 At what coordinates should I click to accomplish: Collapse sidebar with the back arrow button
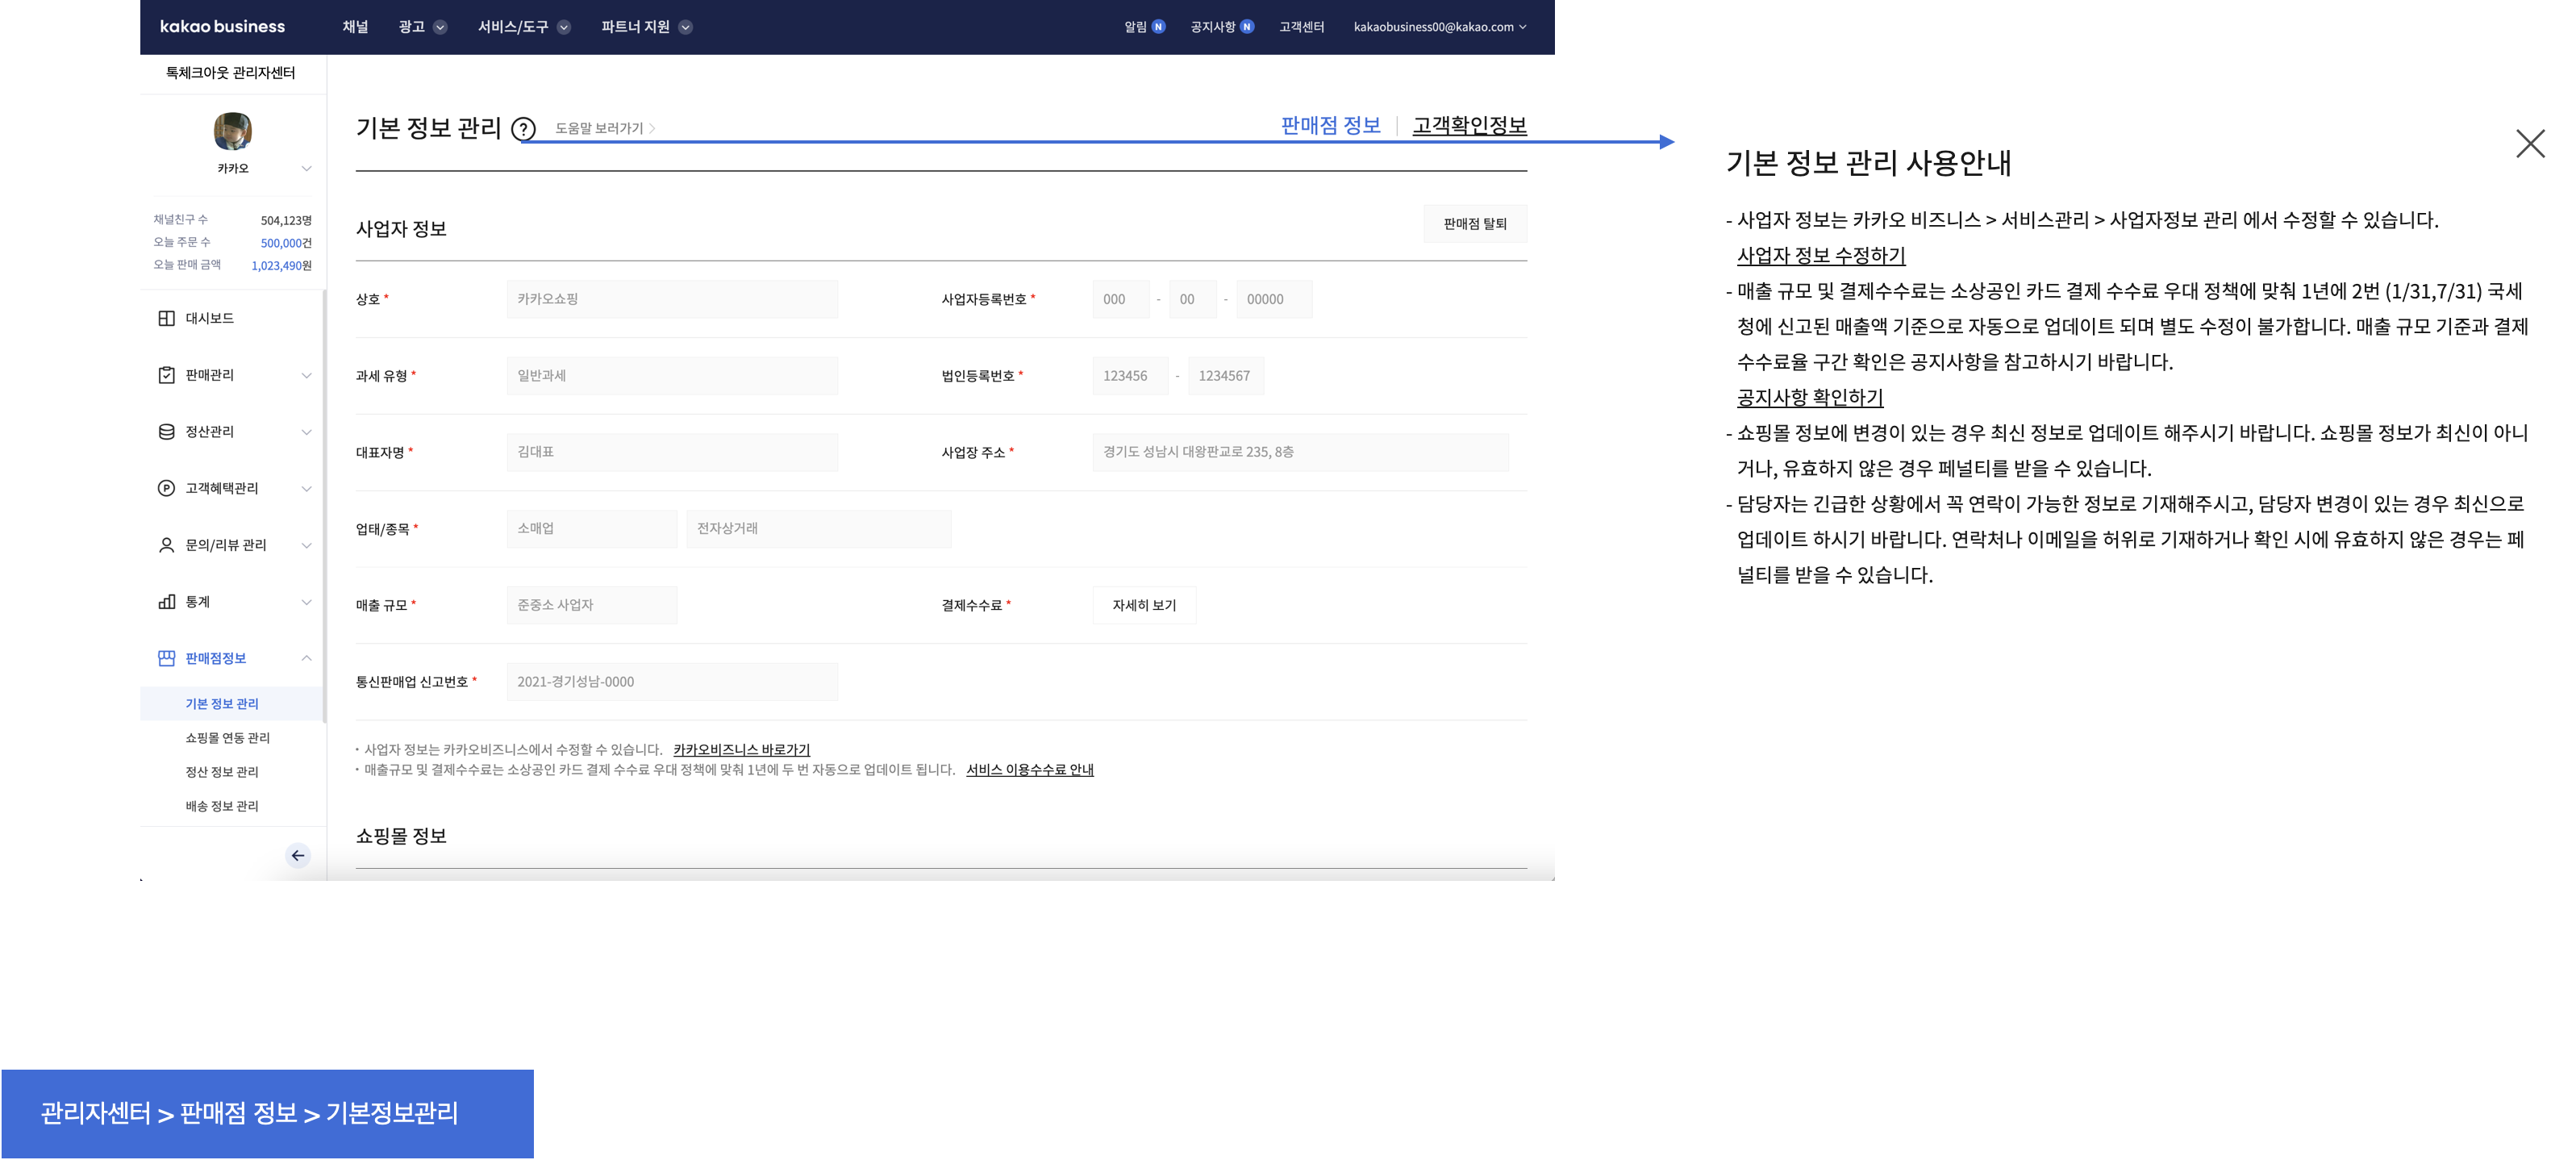pyautogui.click(x=298, y=855)
